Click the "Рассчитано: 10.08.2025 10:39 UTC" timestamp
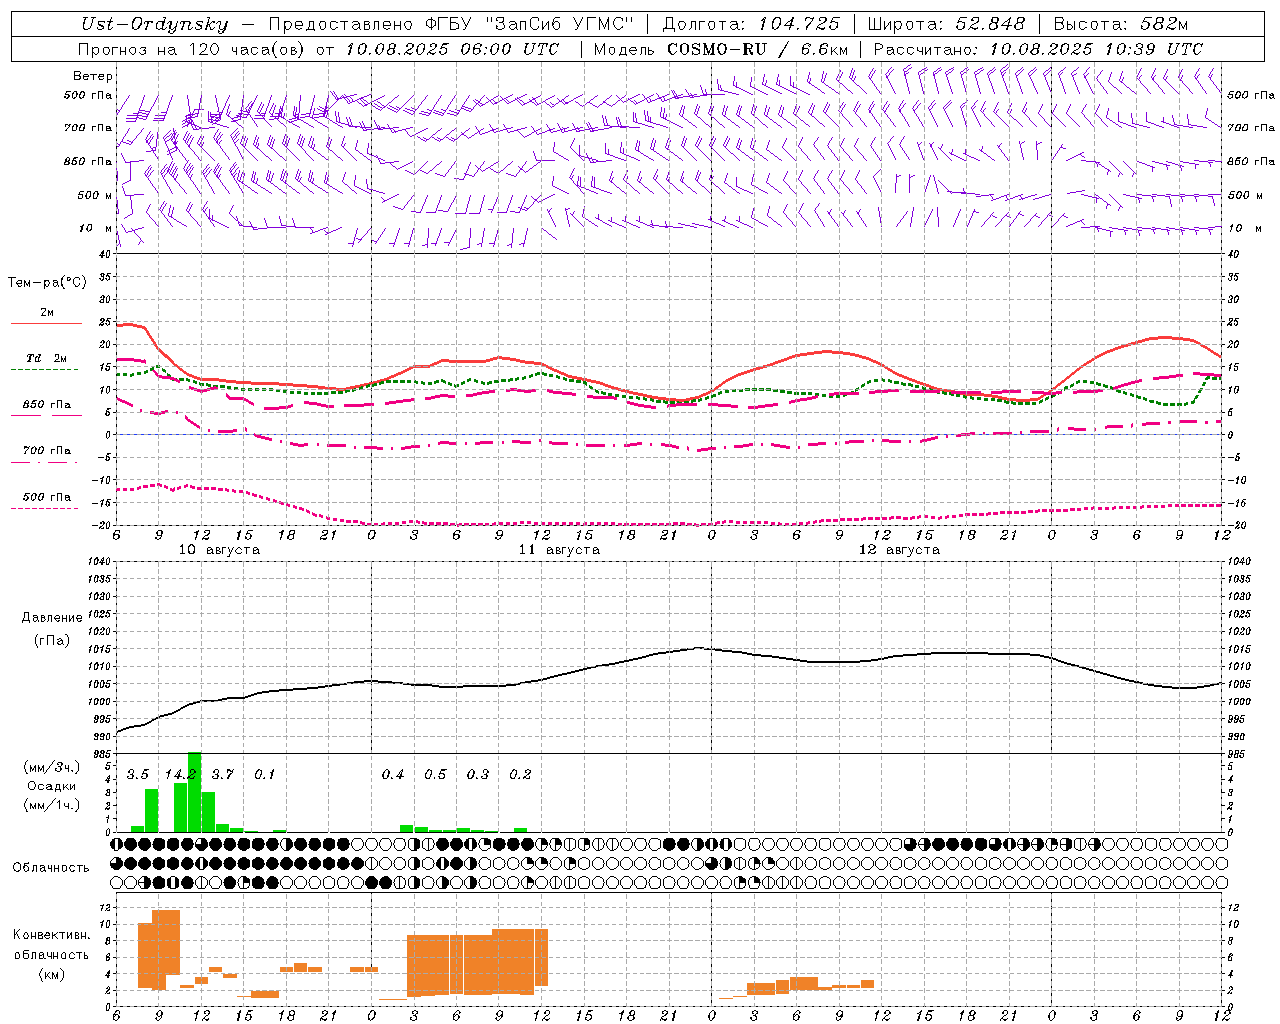1280x1024 pixels. click(1038, 49)
